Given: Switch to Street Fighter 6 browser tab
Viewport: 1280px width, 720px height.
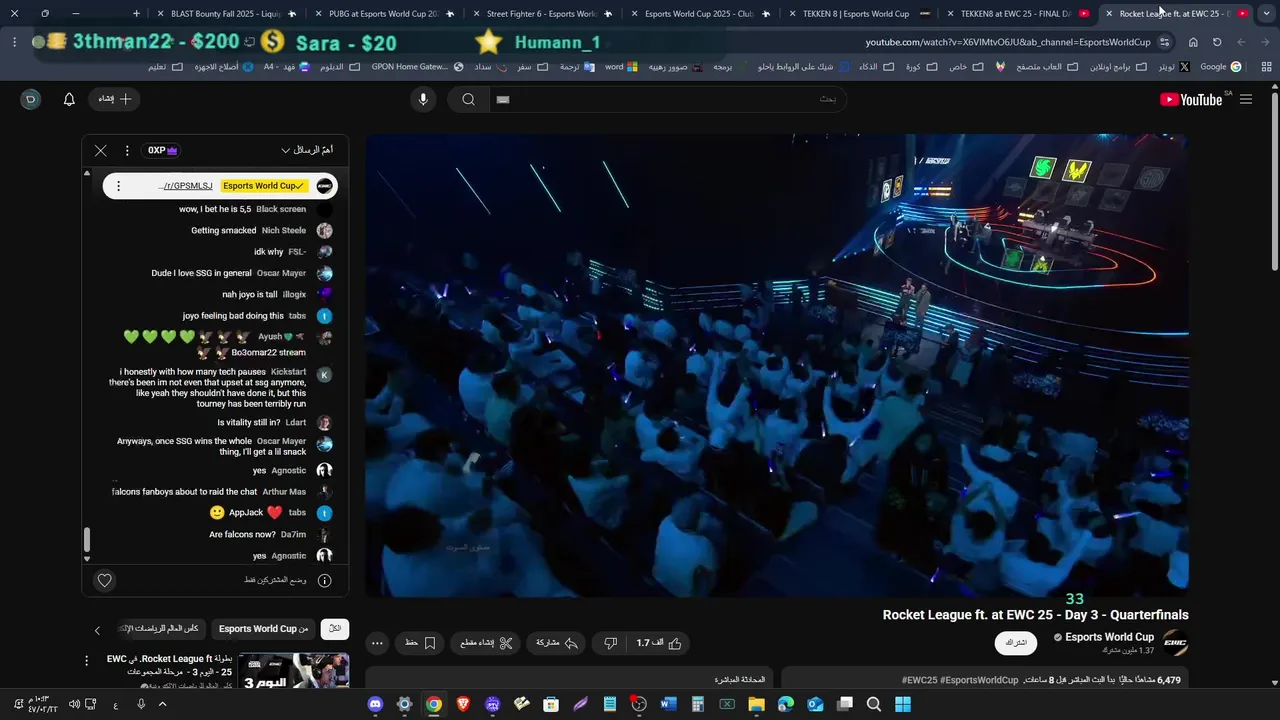Looking at the screenshot, I should 541,14.
